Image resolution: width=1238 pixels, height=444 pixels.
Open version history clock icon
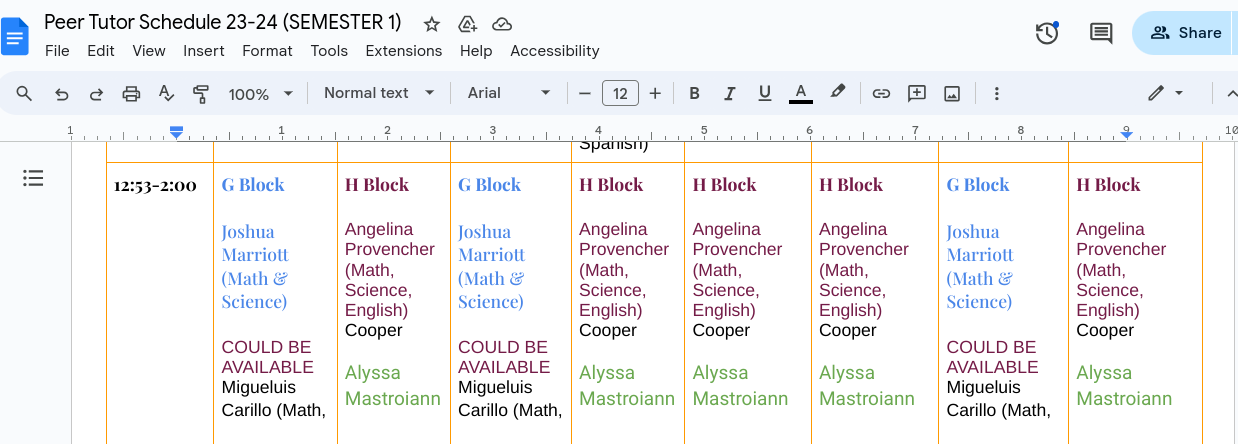[x=1047, y=33]
